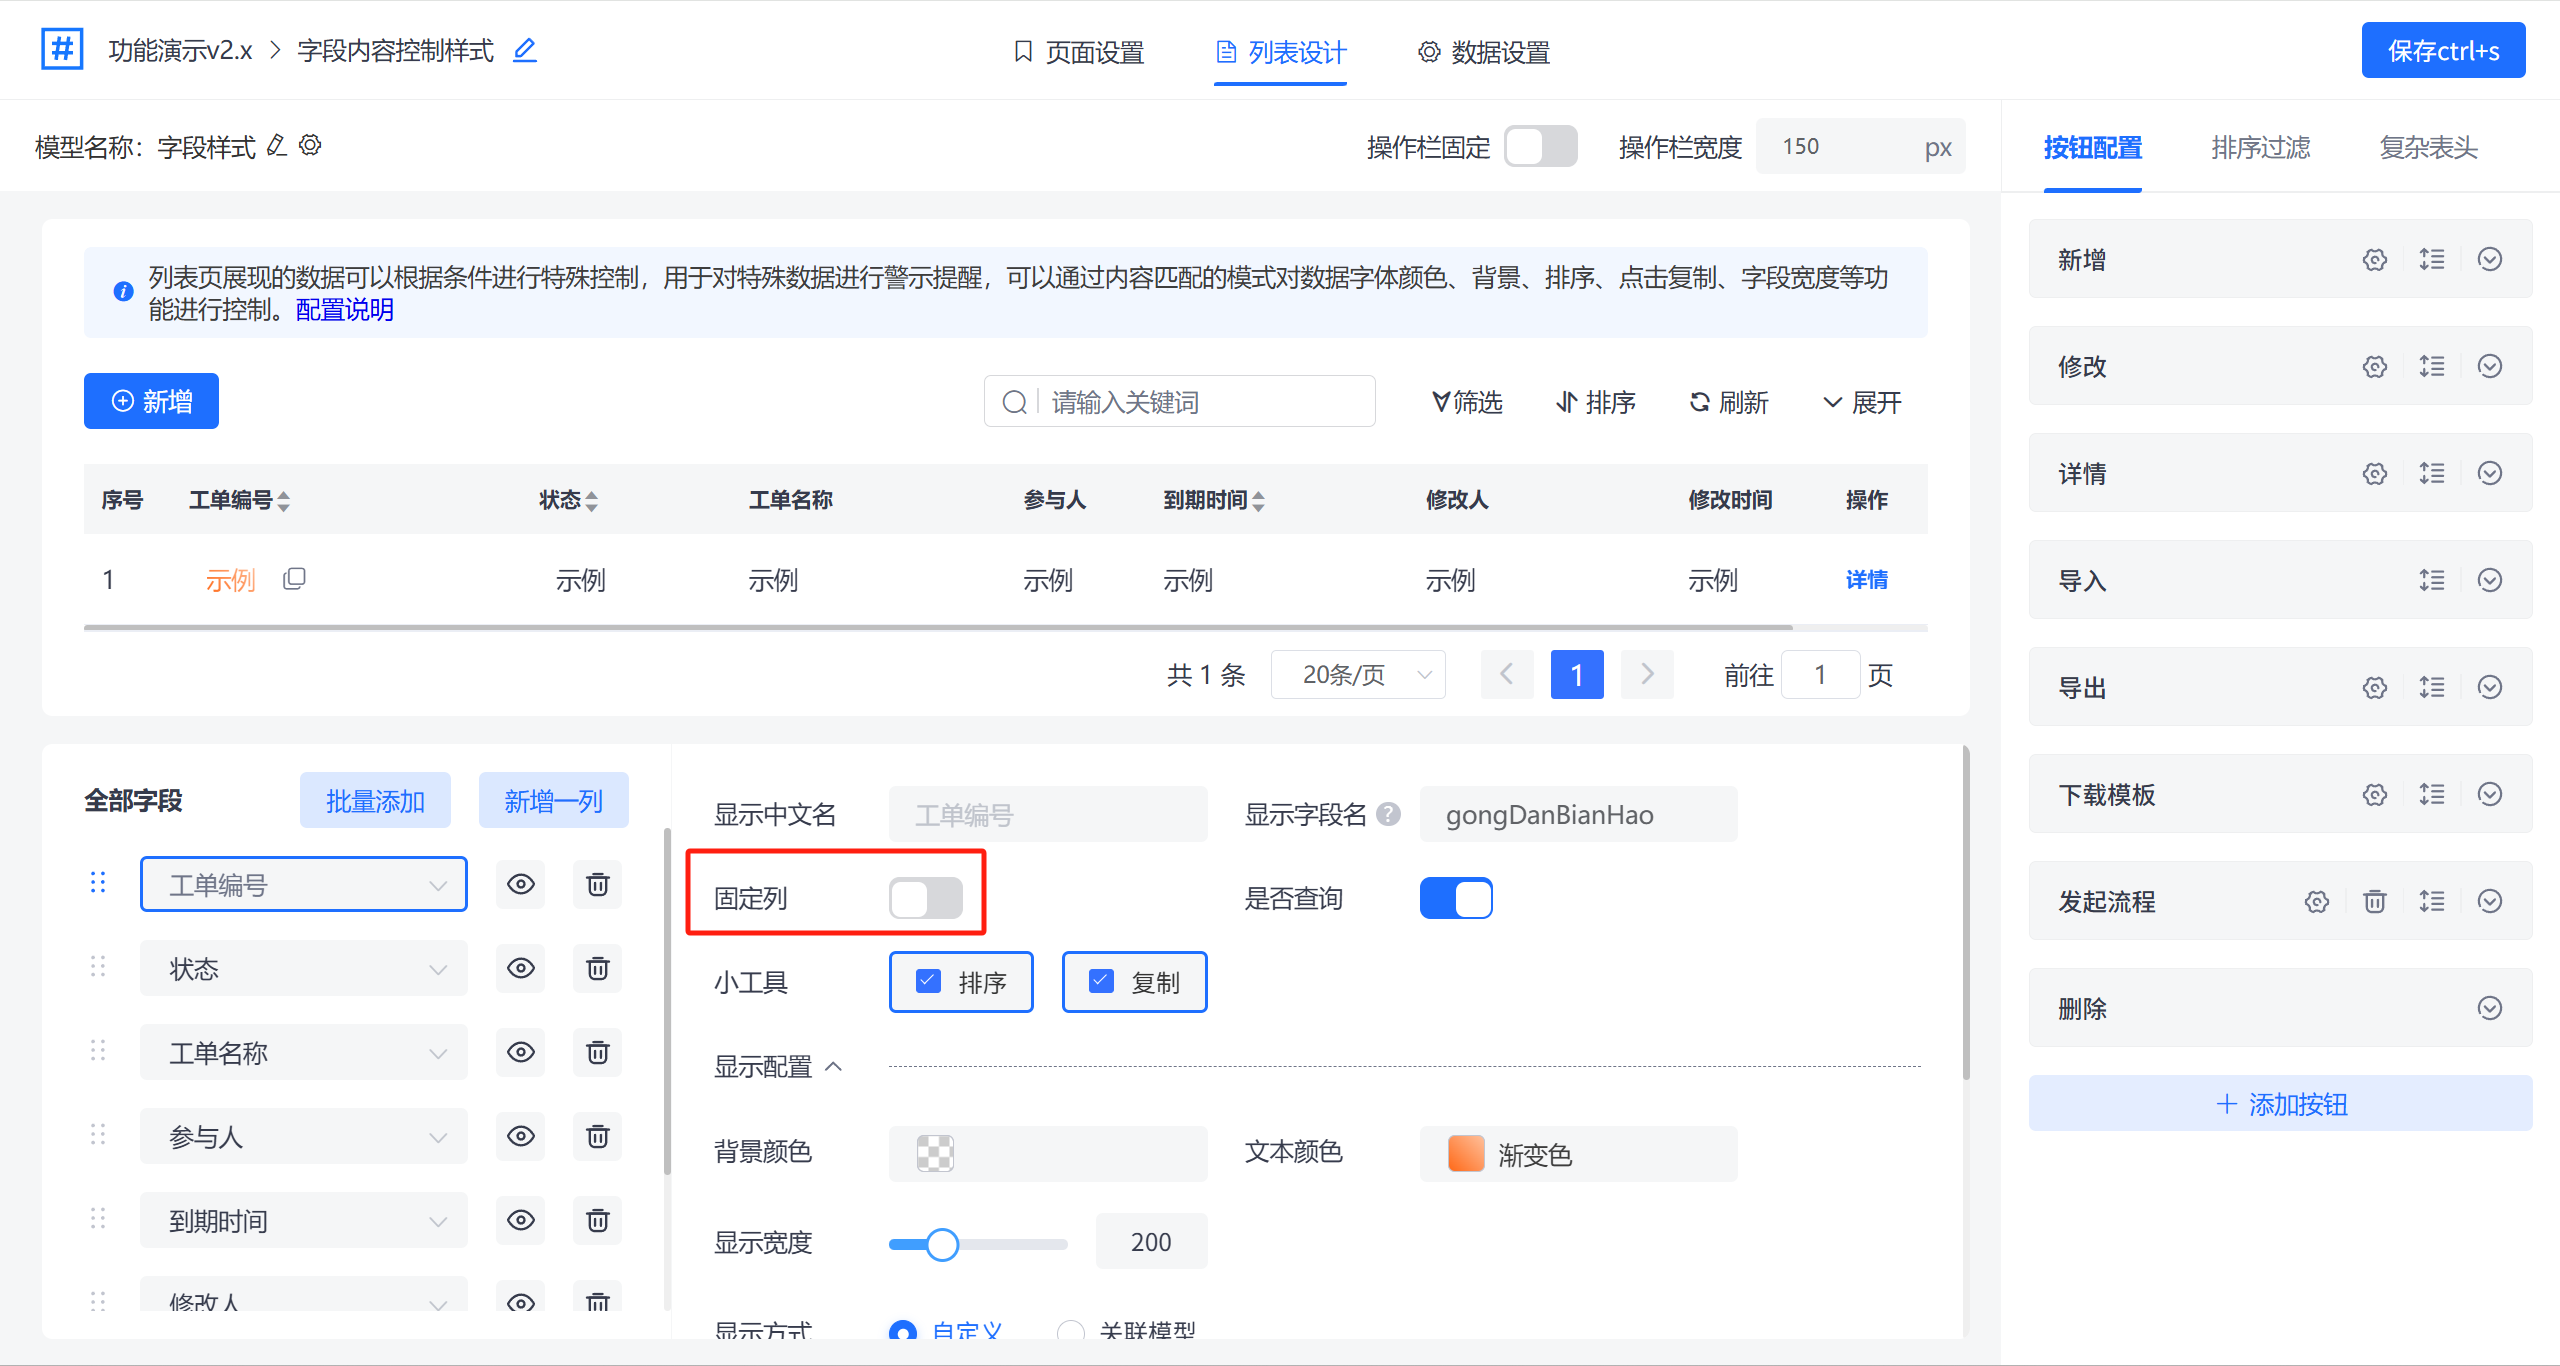This screenshot has height=1366, width=2560.
Task: Delete the 状态 field with trash icon
Action: pyautogui.click(x=597, y=968)
